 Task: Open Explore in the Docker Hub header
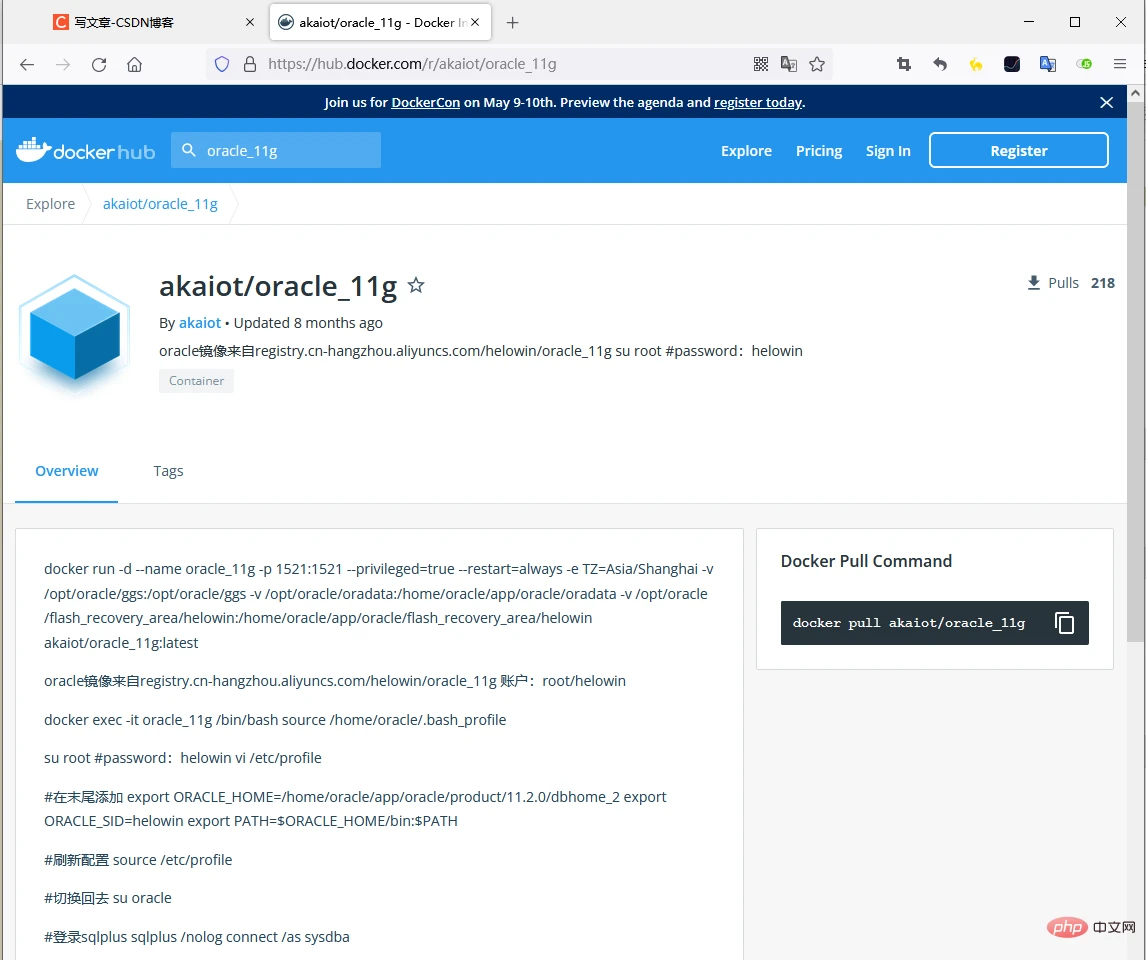pyautogui.click(x=746, y=151)
